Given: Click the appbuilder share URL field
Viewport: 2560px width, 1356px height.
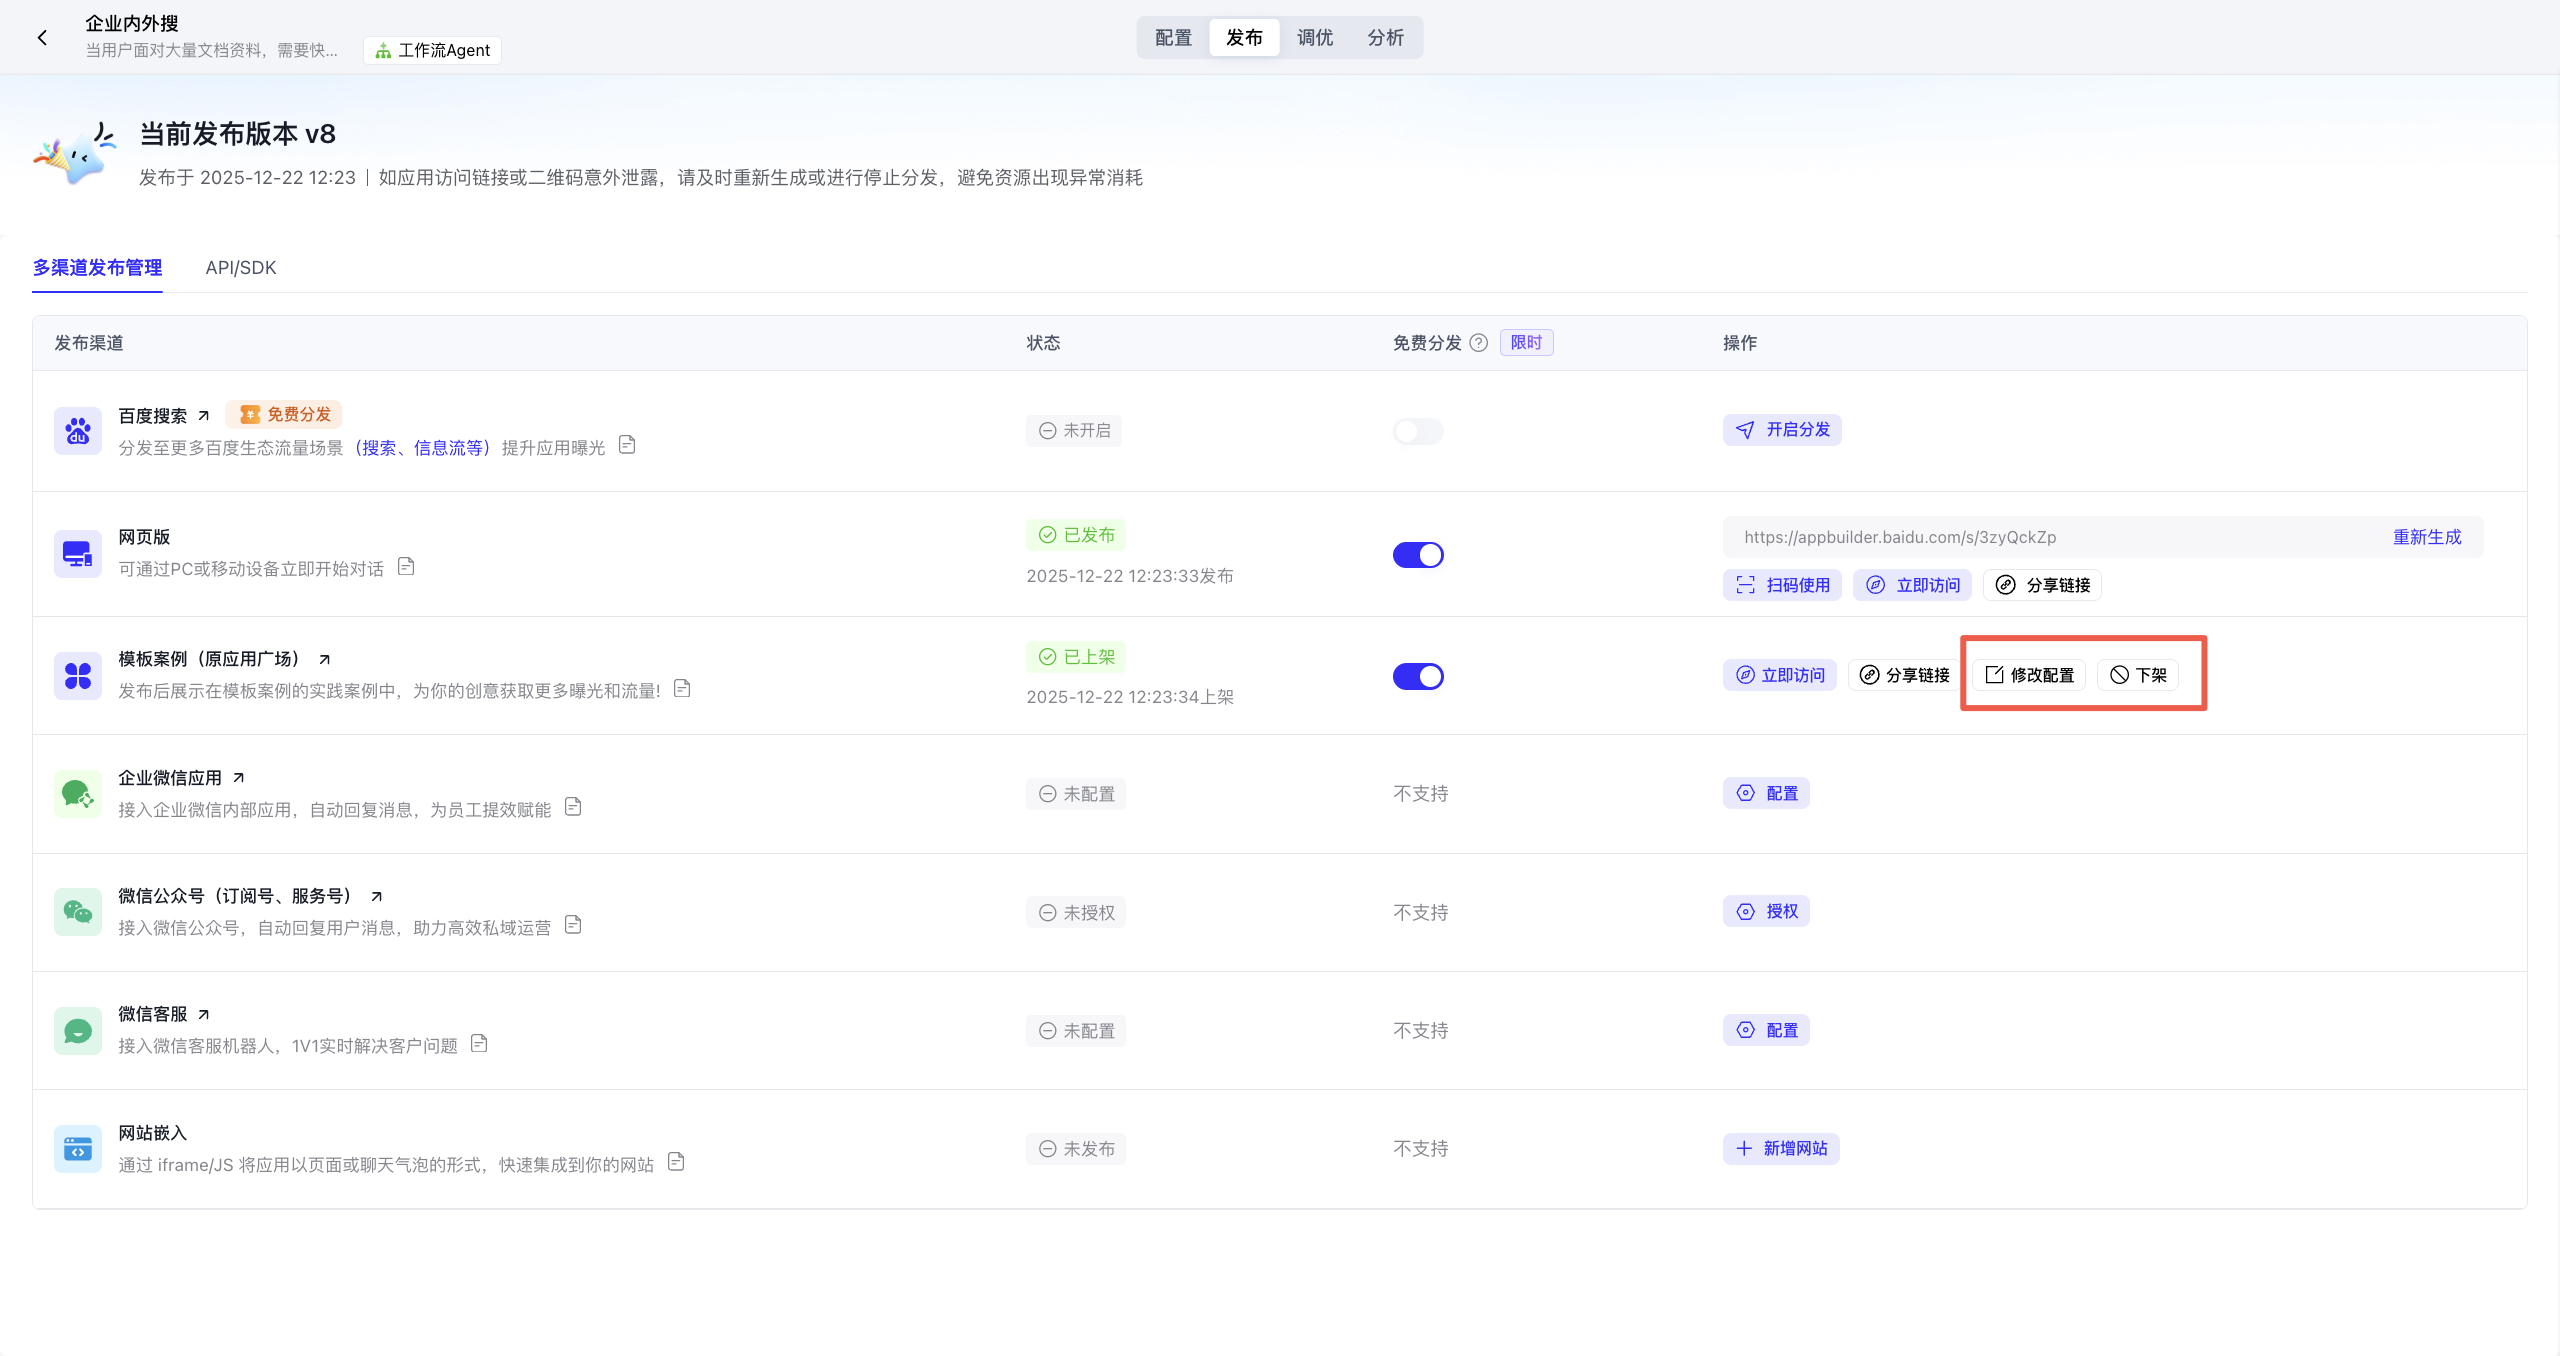Looking at the screenshot, I should (1900, 537).
